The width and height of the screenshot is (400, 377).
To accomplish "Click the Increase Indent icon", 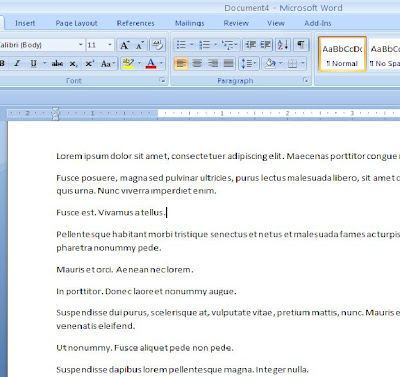I will (x=265, y=45).
